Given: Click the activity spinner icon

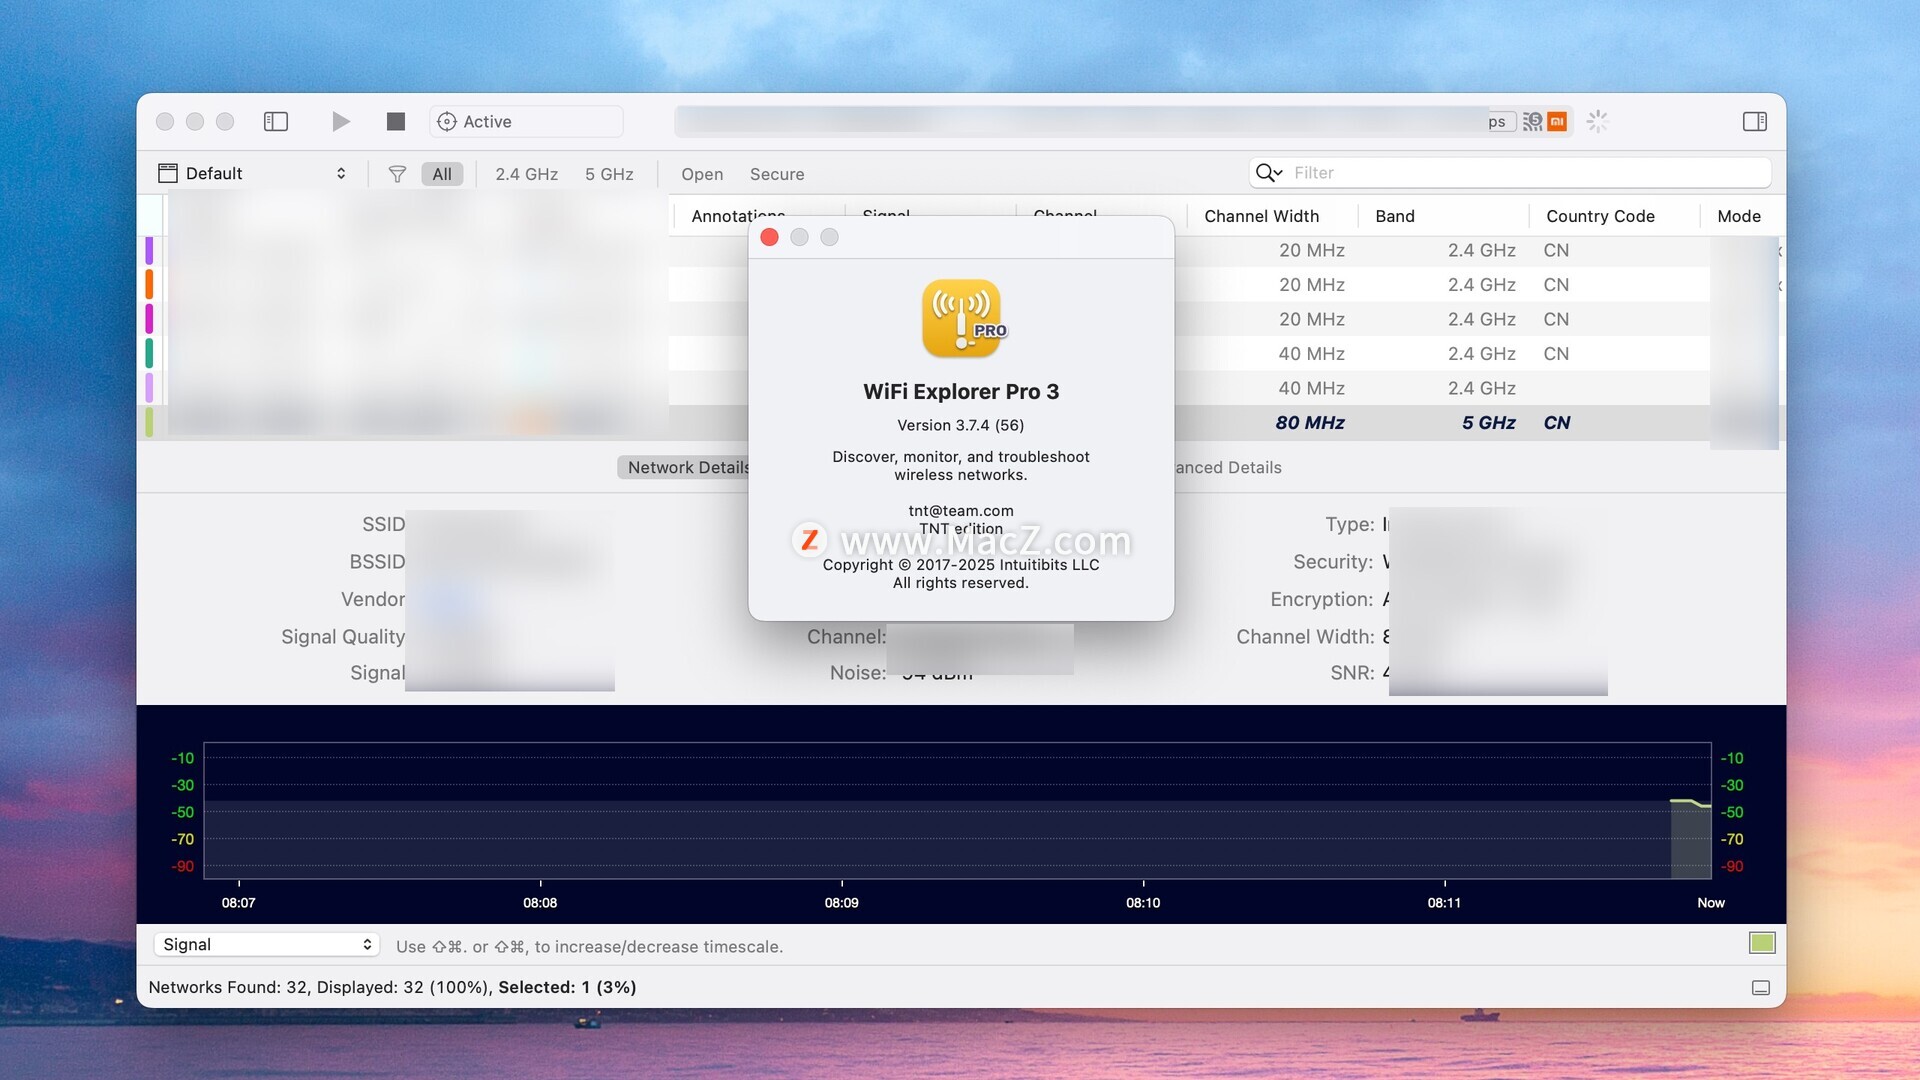Looking at the screenshot, I should click(x=1597, y=121).
